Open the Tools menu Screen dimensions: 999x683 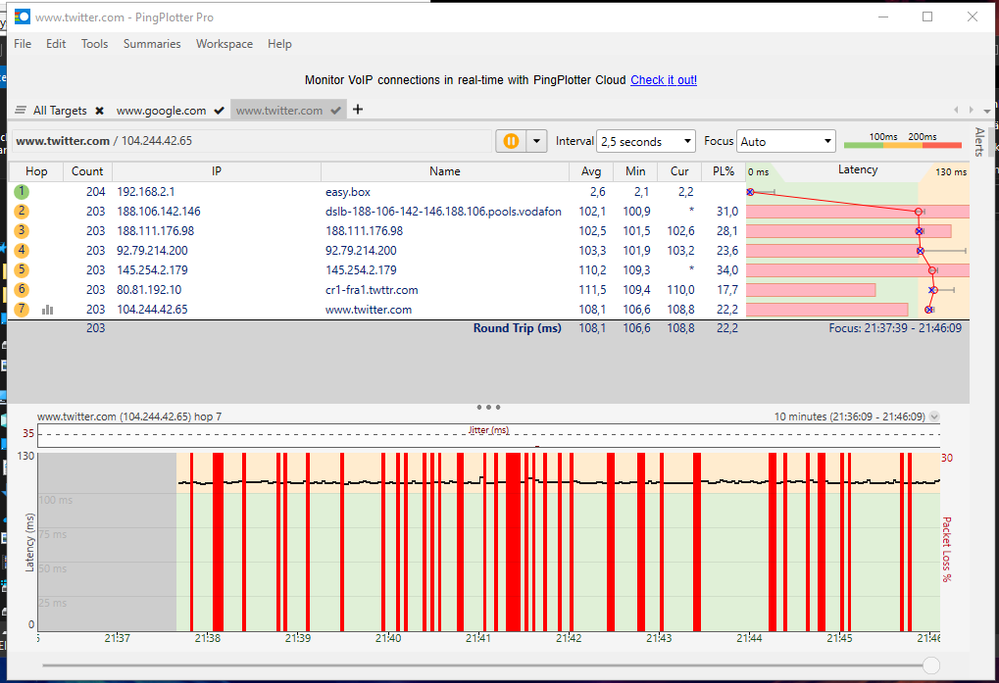tap(94, 43)
